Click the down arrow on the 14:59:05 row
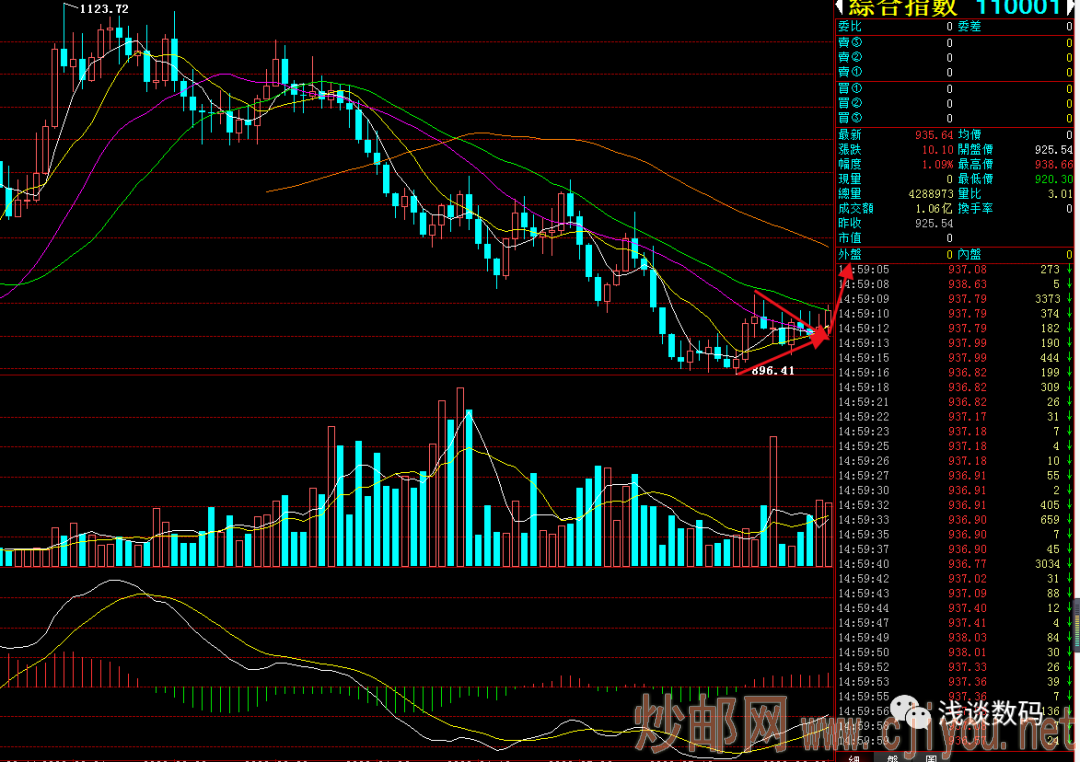This screenshot has width=1080, height=762. tap(1068, 269)
